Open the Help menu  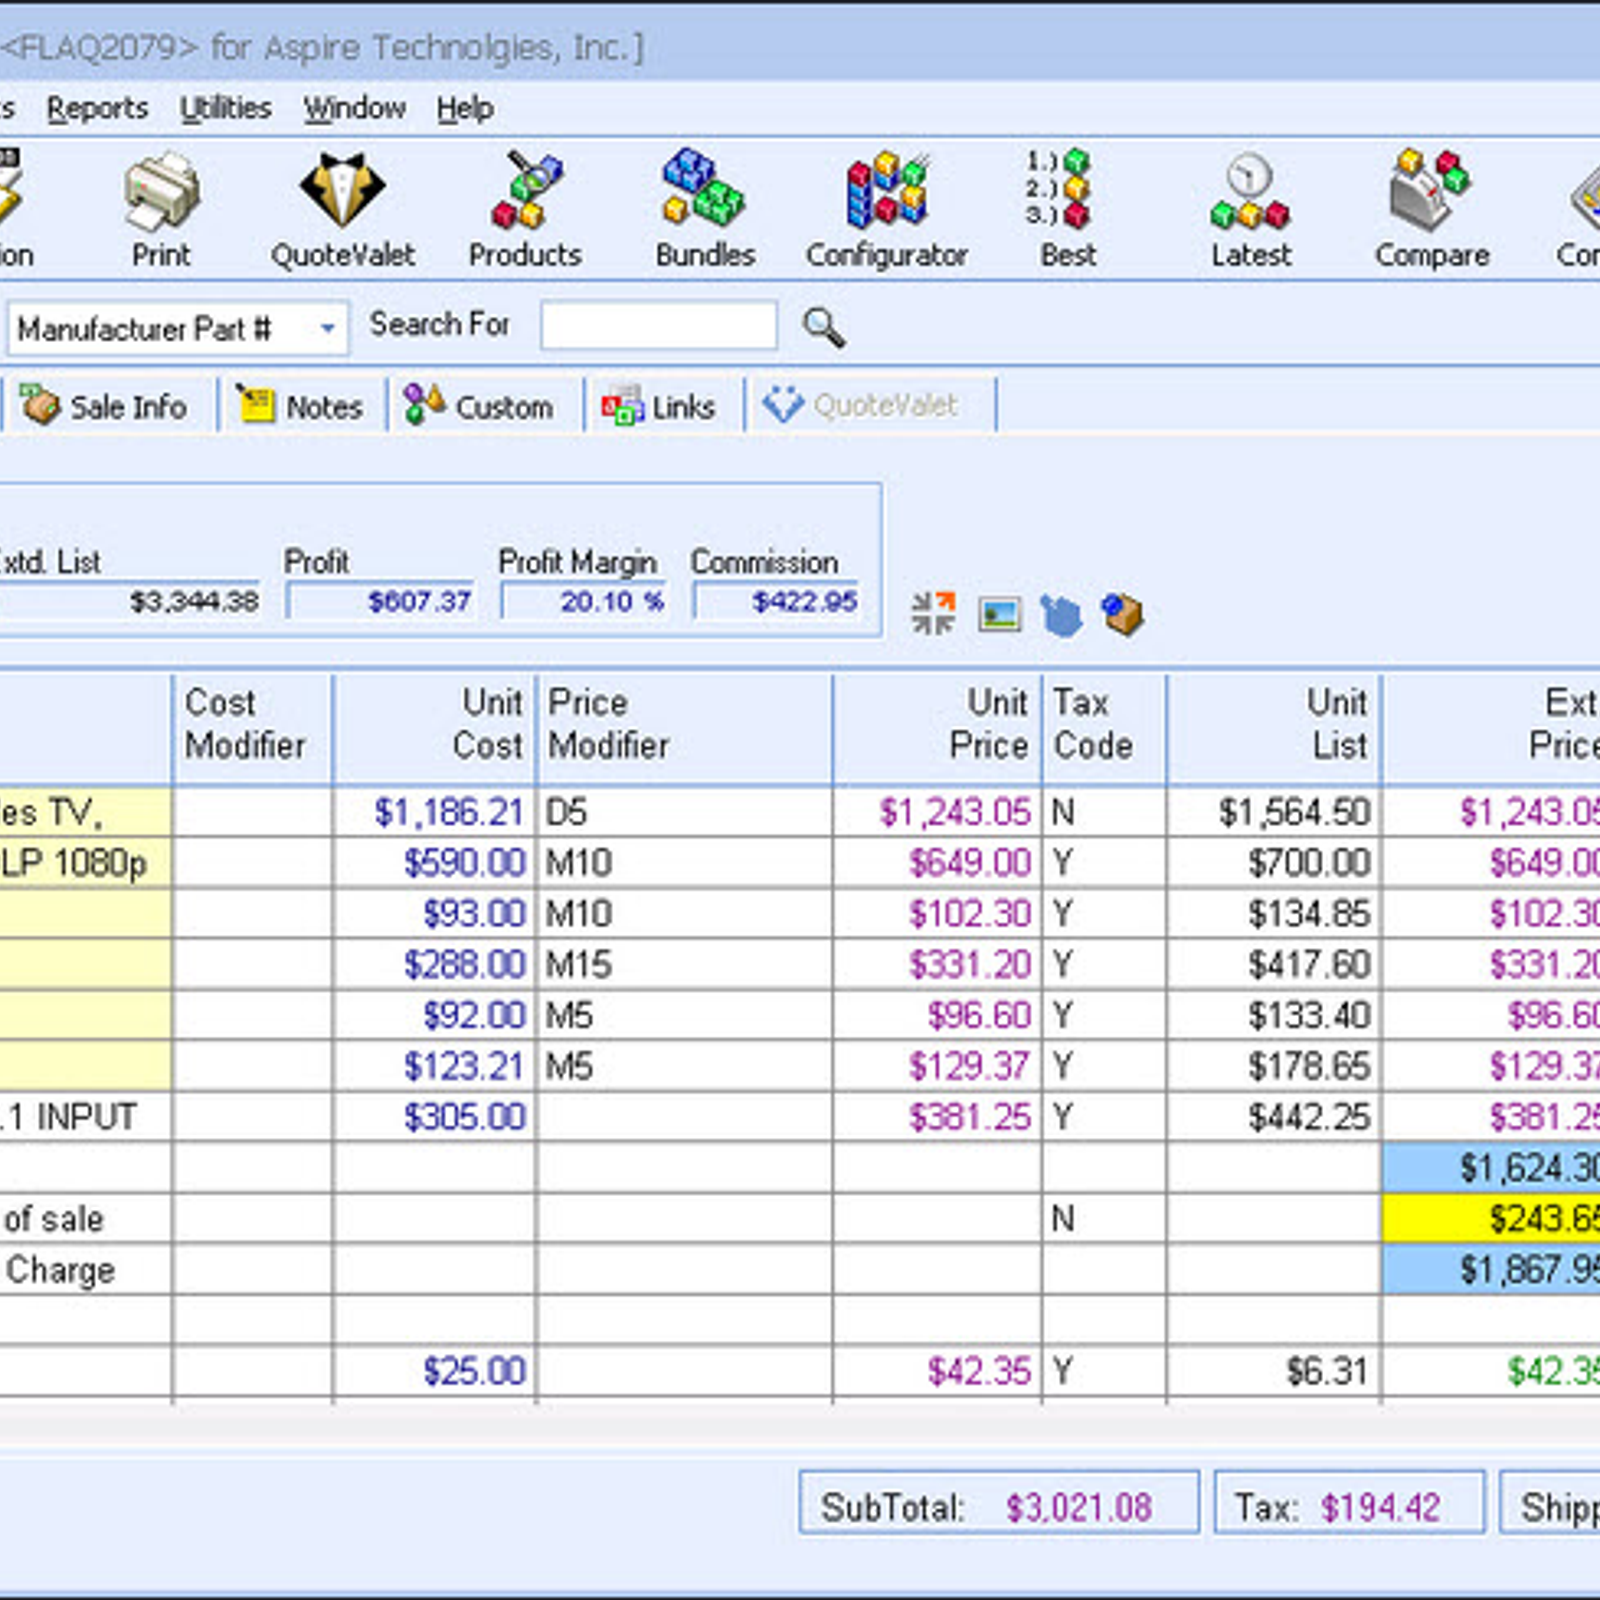[464, 108]
